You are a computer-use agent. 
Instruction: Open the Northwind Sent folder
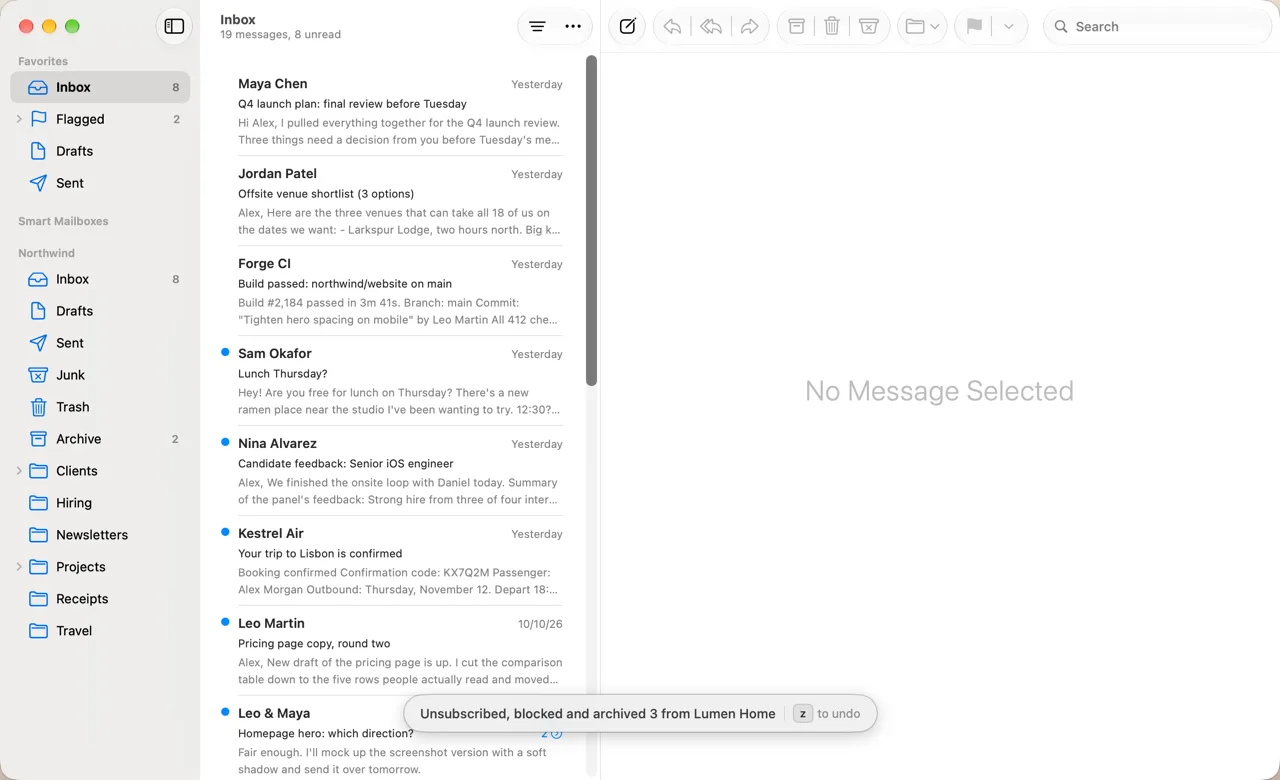pos(100,343)
